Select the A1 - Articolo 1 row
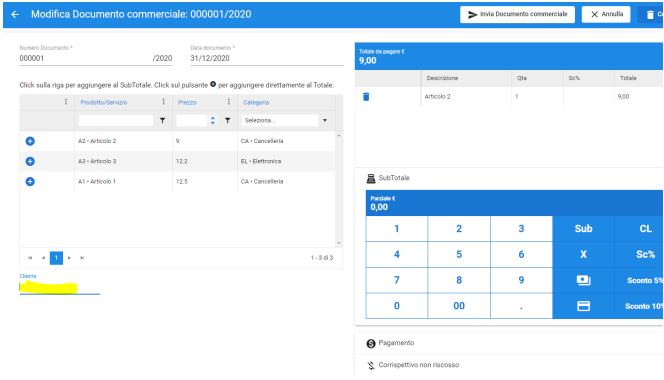 pyautogui.click(x=177, y=182)
